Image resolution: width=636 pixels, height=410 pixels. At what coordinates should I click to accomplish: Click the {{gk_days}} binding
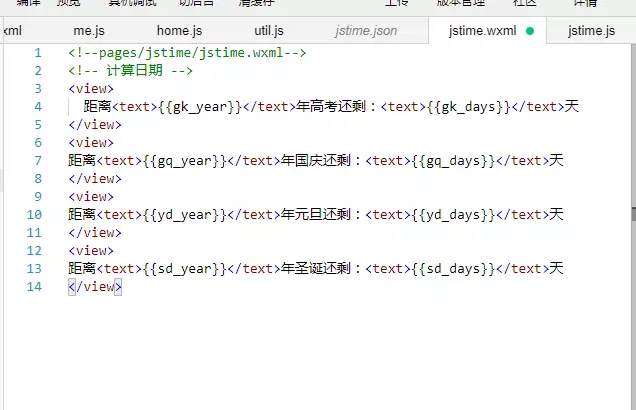(469, 107)
